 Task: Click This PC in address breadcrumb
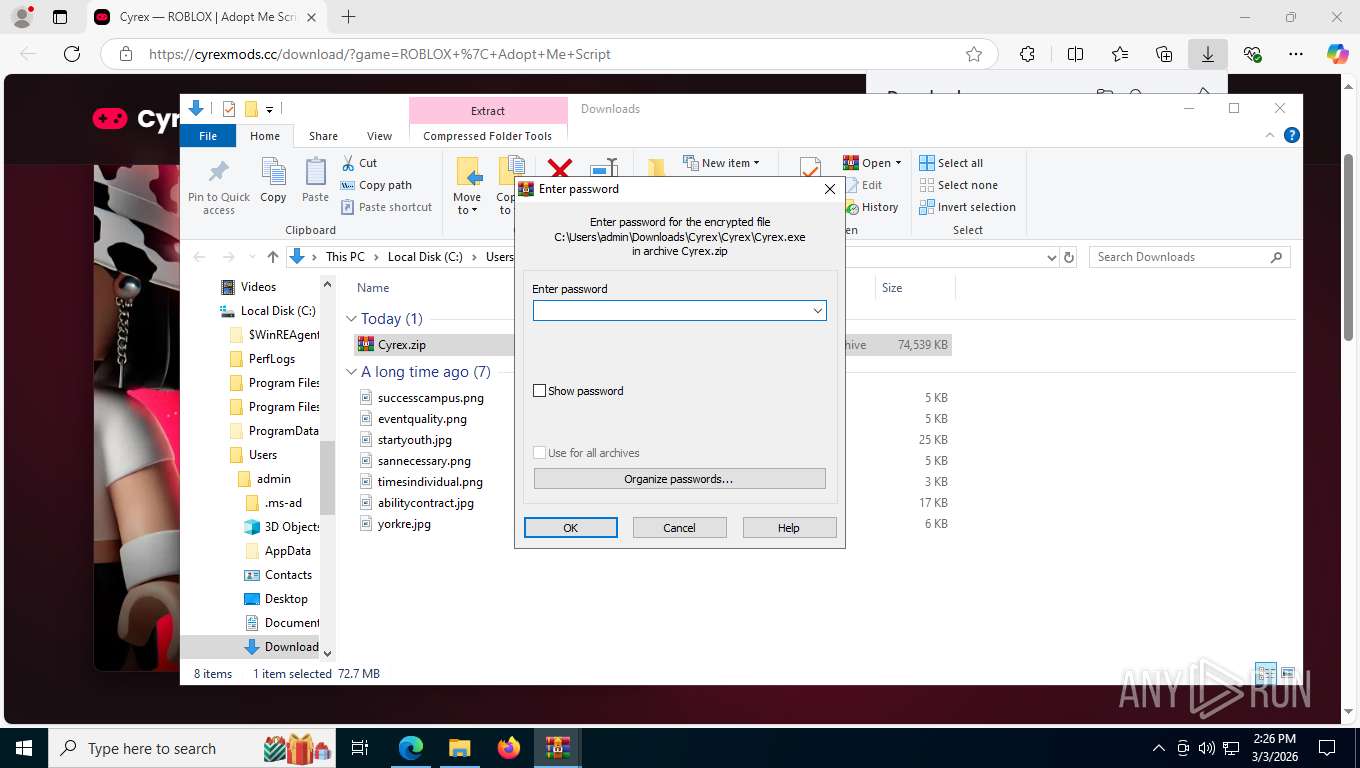pyautogui.click(x=345, y=257)
